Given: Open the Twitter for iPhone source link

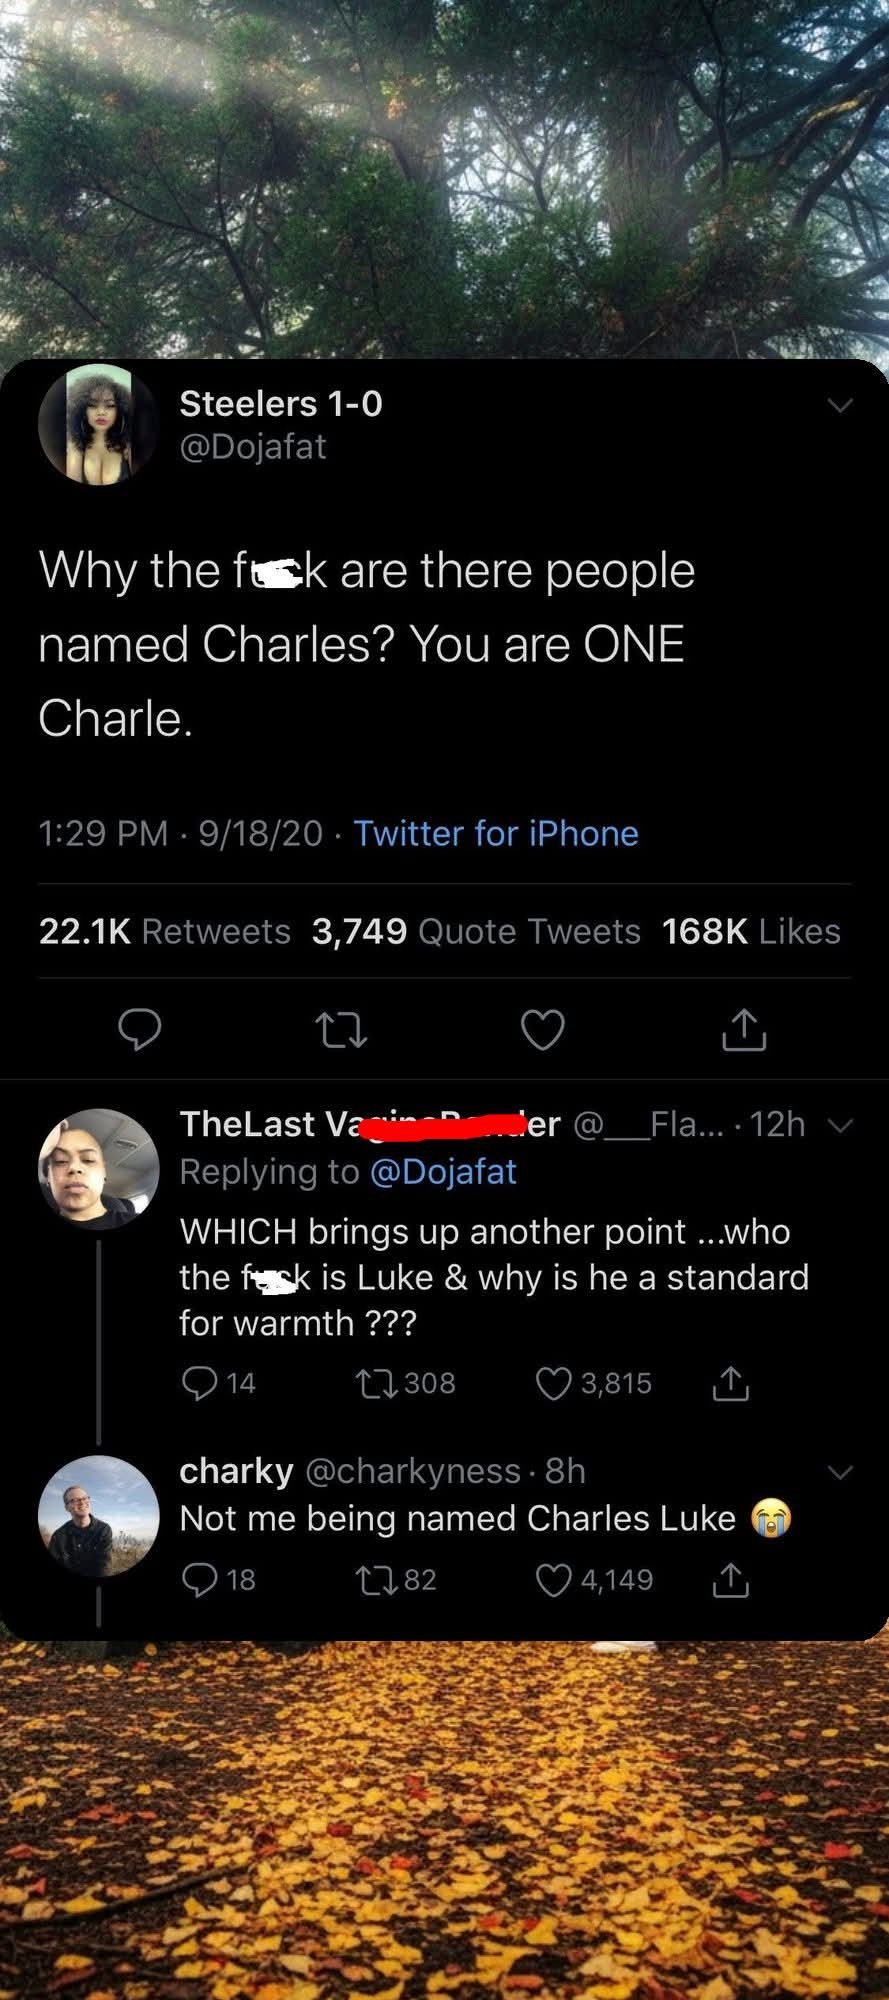Looking at the screenshot, I should (497, 833).
